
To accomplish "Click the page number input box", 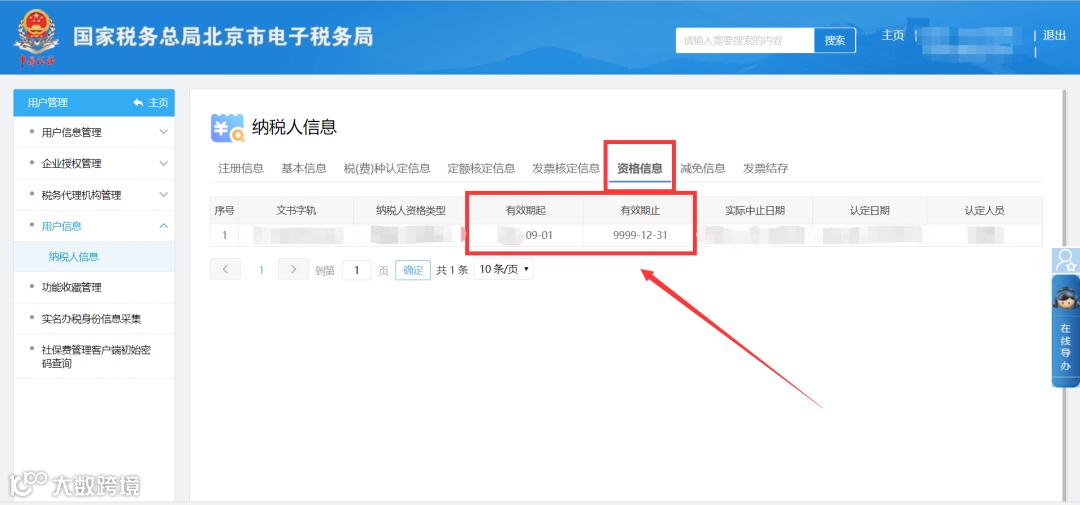I will (x=356, y=270).
